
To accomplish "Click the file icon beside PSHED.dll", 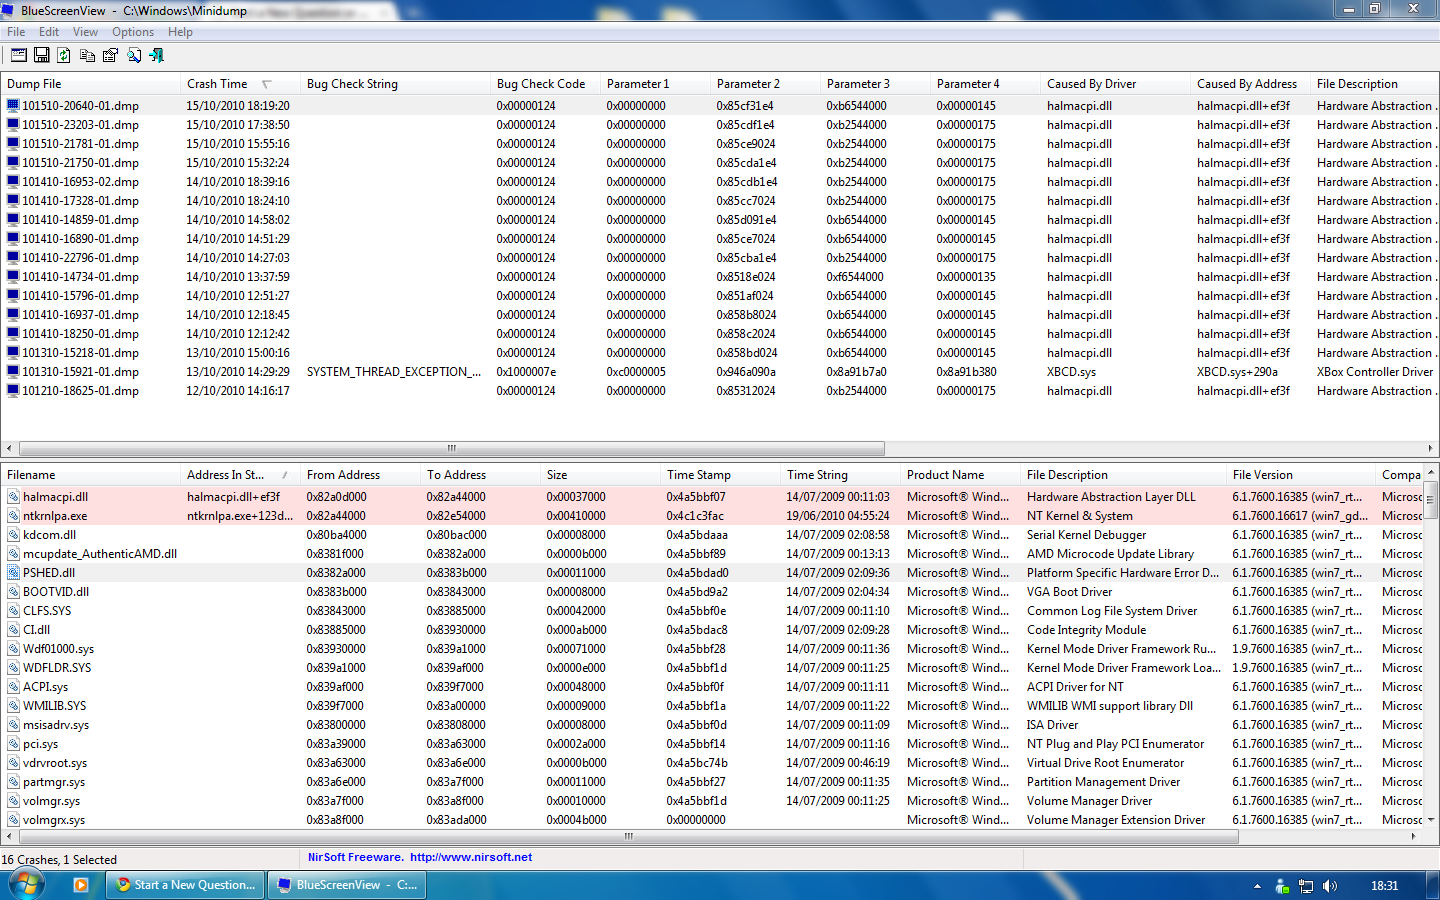I will click(13, 572).
